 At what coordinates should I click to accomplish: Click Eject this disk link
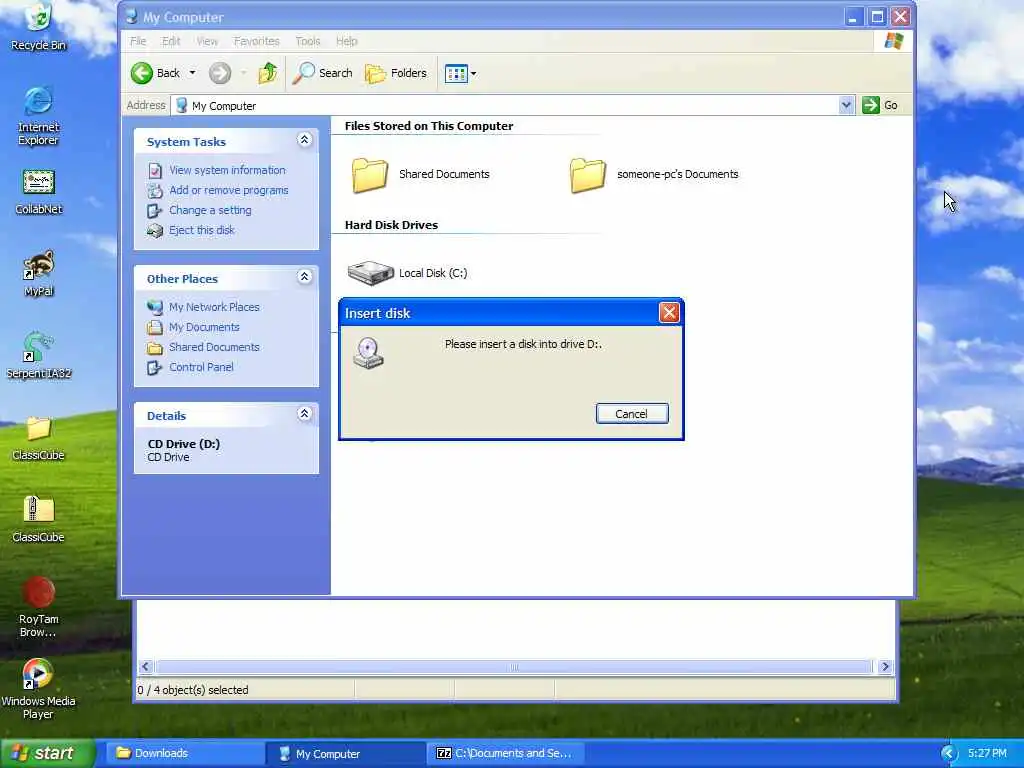pos(202,230)
